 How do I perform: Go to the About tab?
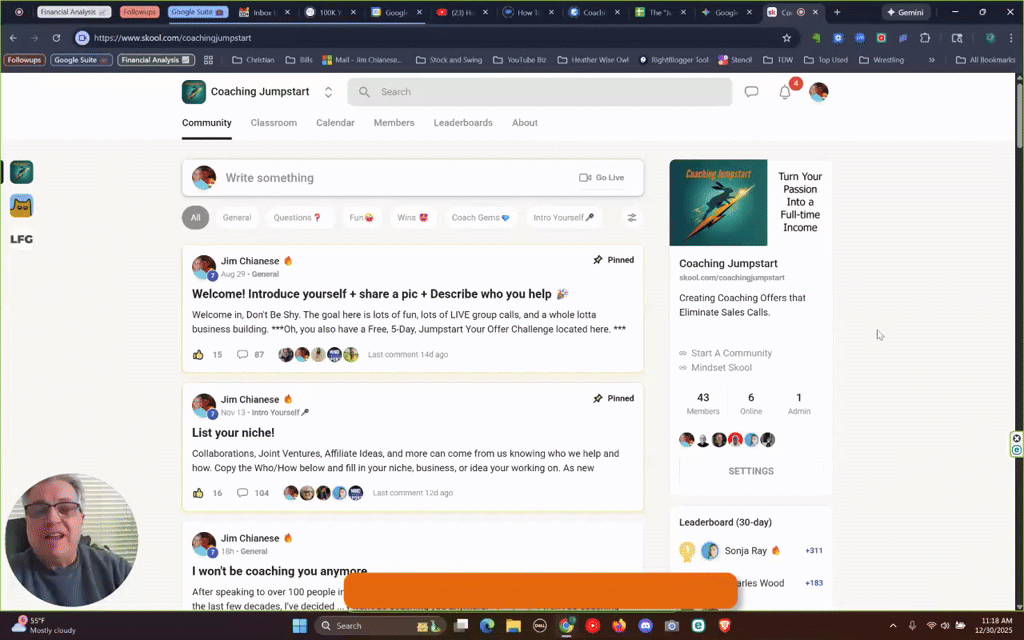[524, 123]
